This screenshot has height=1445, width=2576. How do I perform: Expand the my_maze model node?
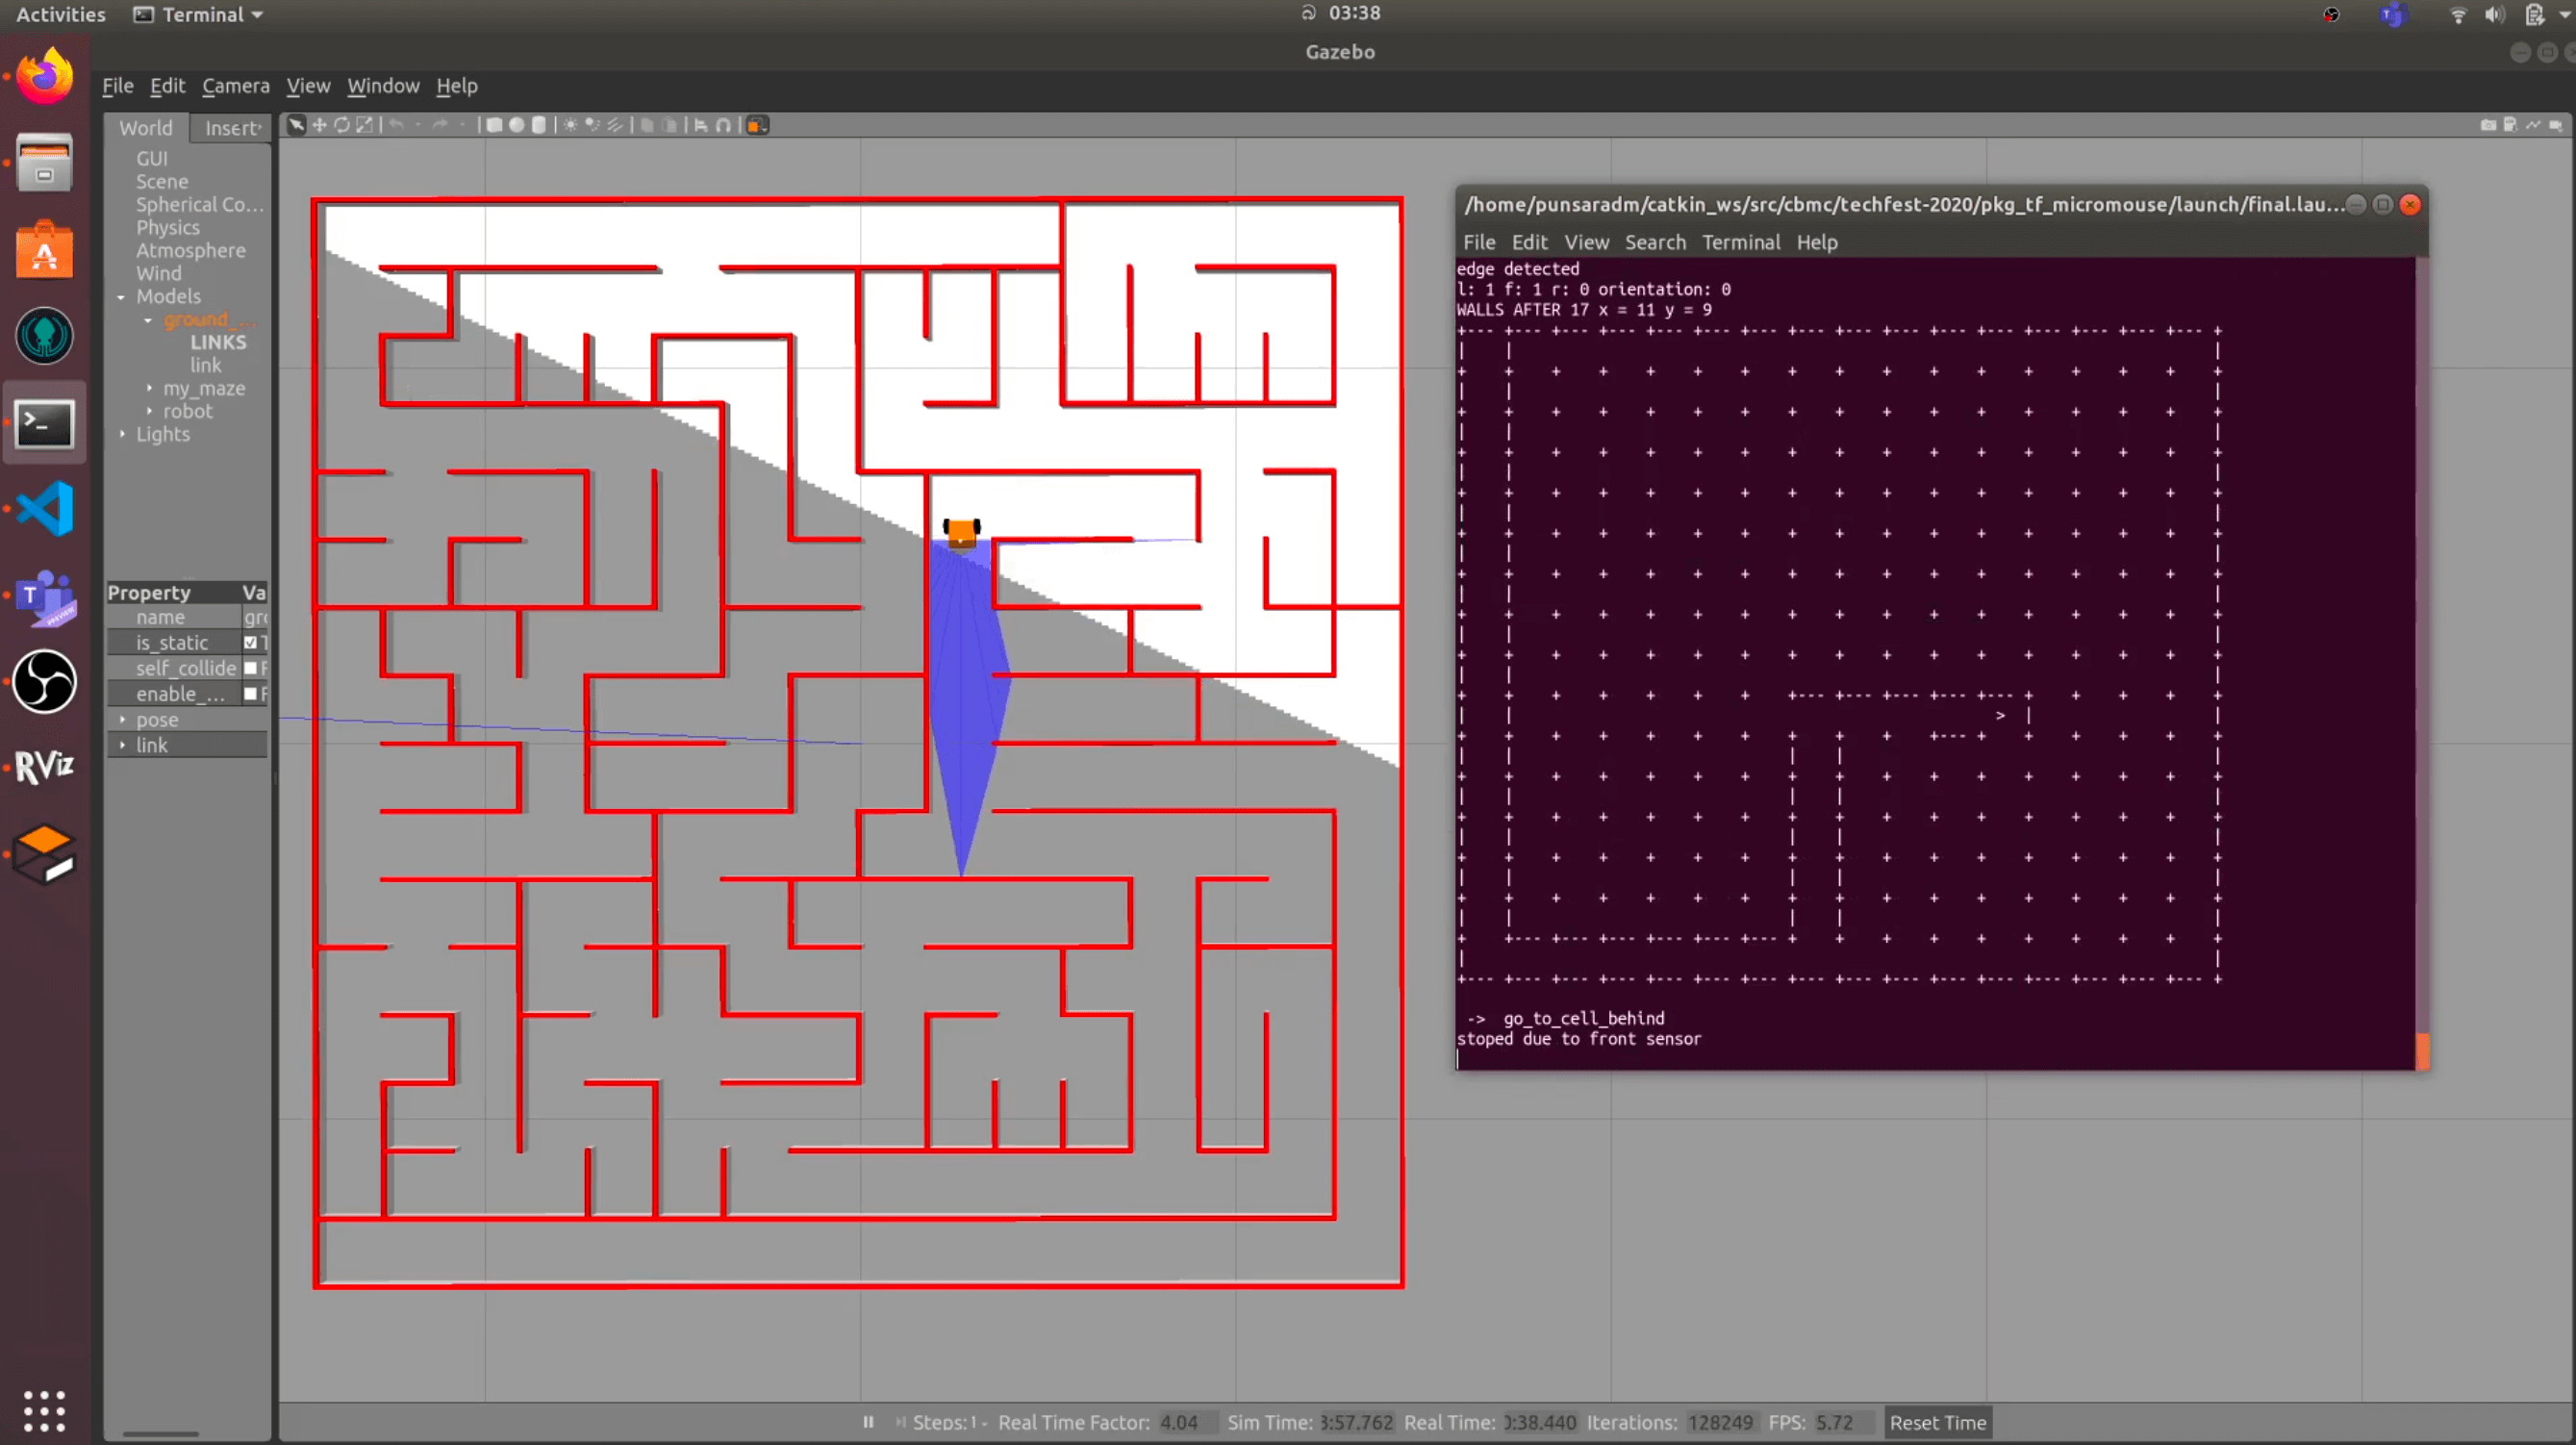149,388
